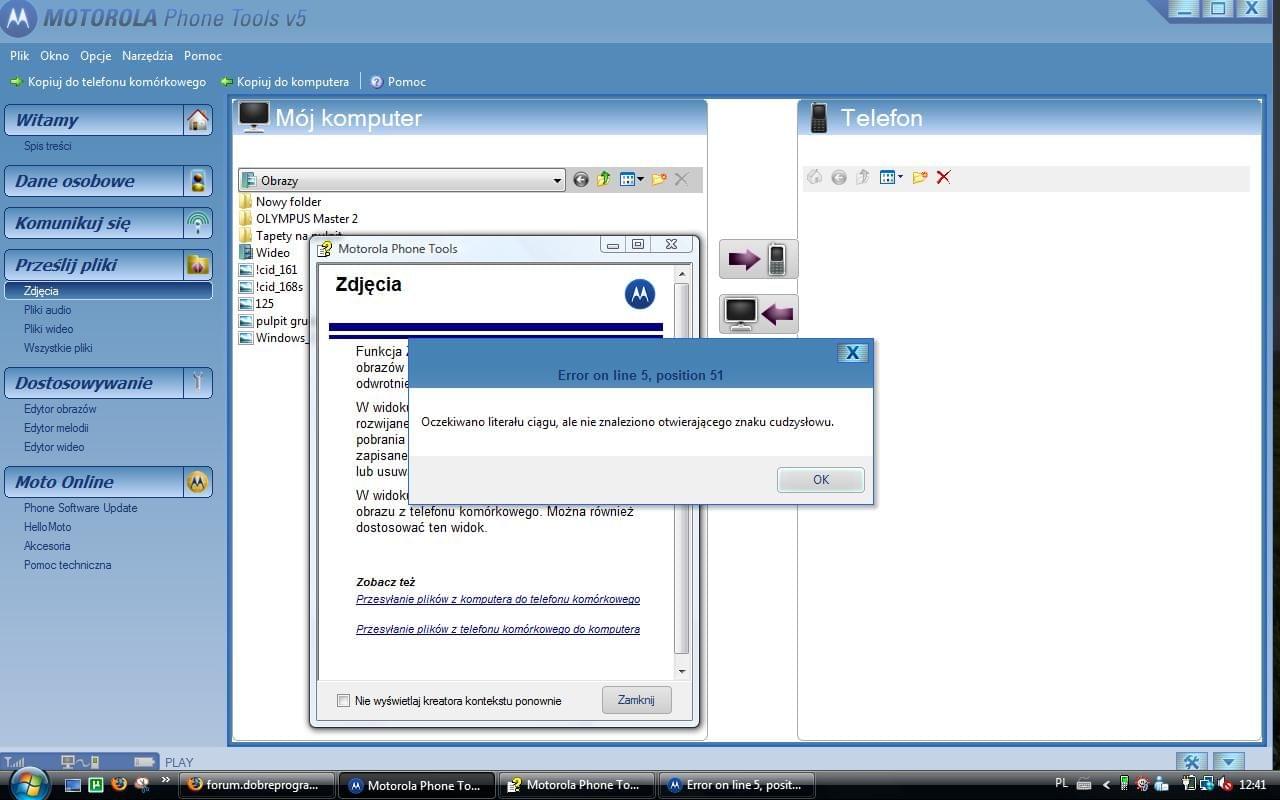Click the down-arrow button in the status bar
The height and width of the screenshot is (800, 1280).
point(1228,762)
